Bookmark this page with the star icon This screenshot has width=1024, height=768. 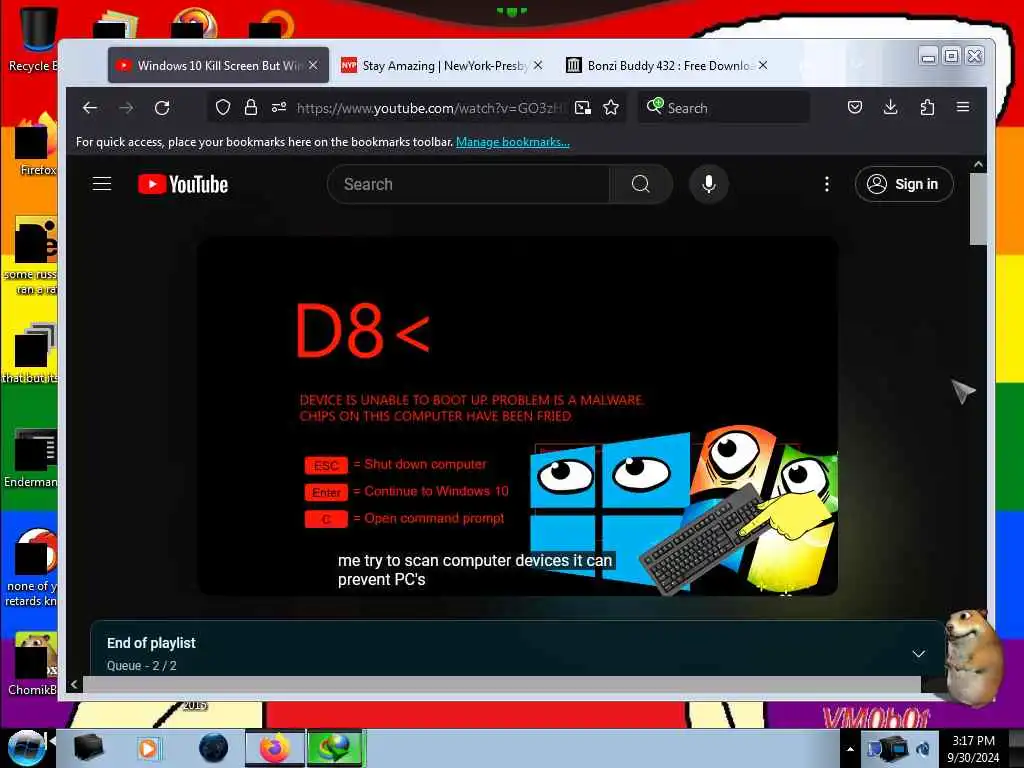coord(611,107)
